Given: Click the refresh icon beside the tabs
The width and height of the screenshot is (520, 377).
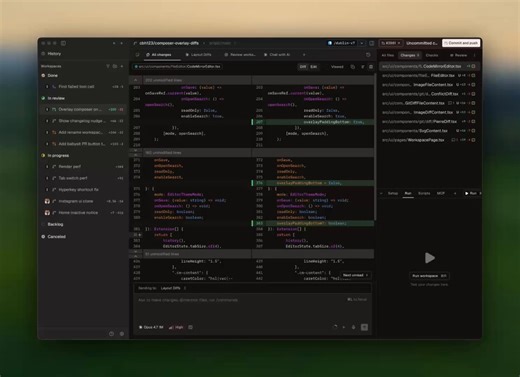Looking at the screenshot, I should [x=368, y=55].
